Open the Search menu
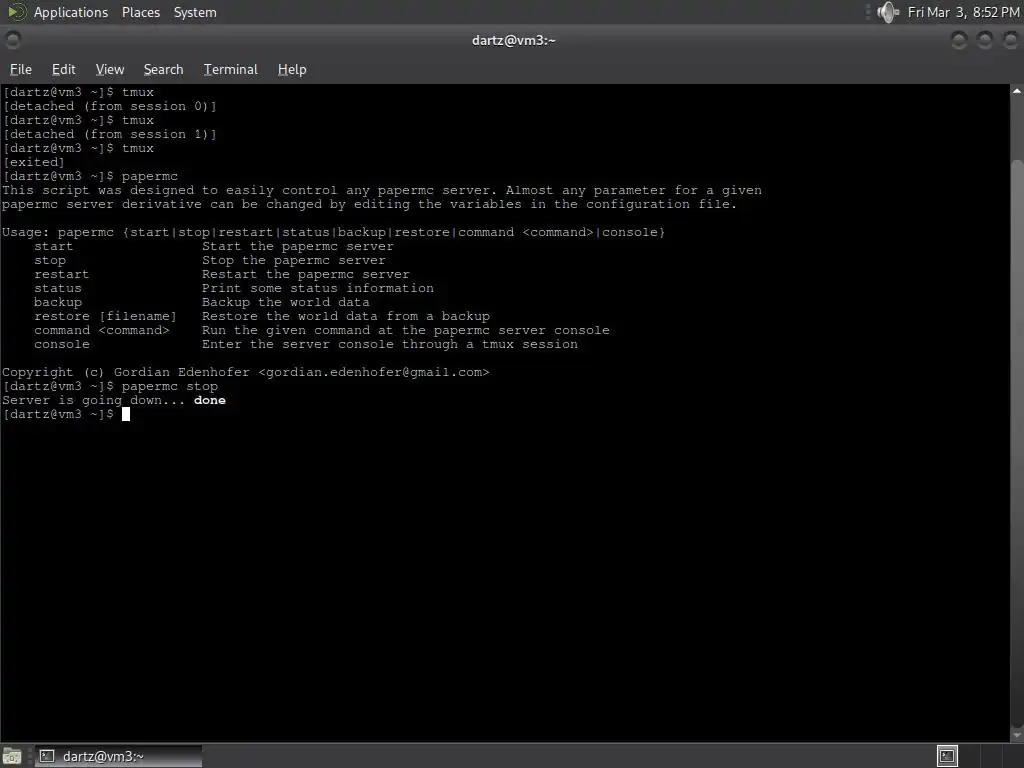1024x768 pixels. (x=163, y=69)
